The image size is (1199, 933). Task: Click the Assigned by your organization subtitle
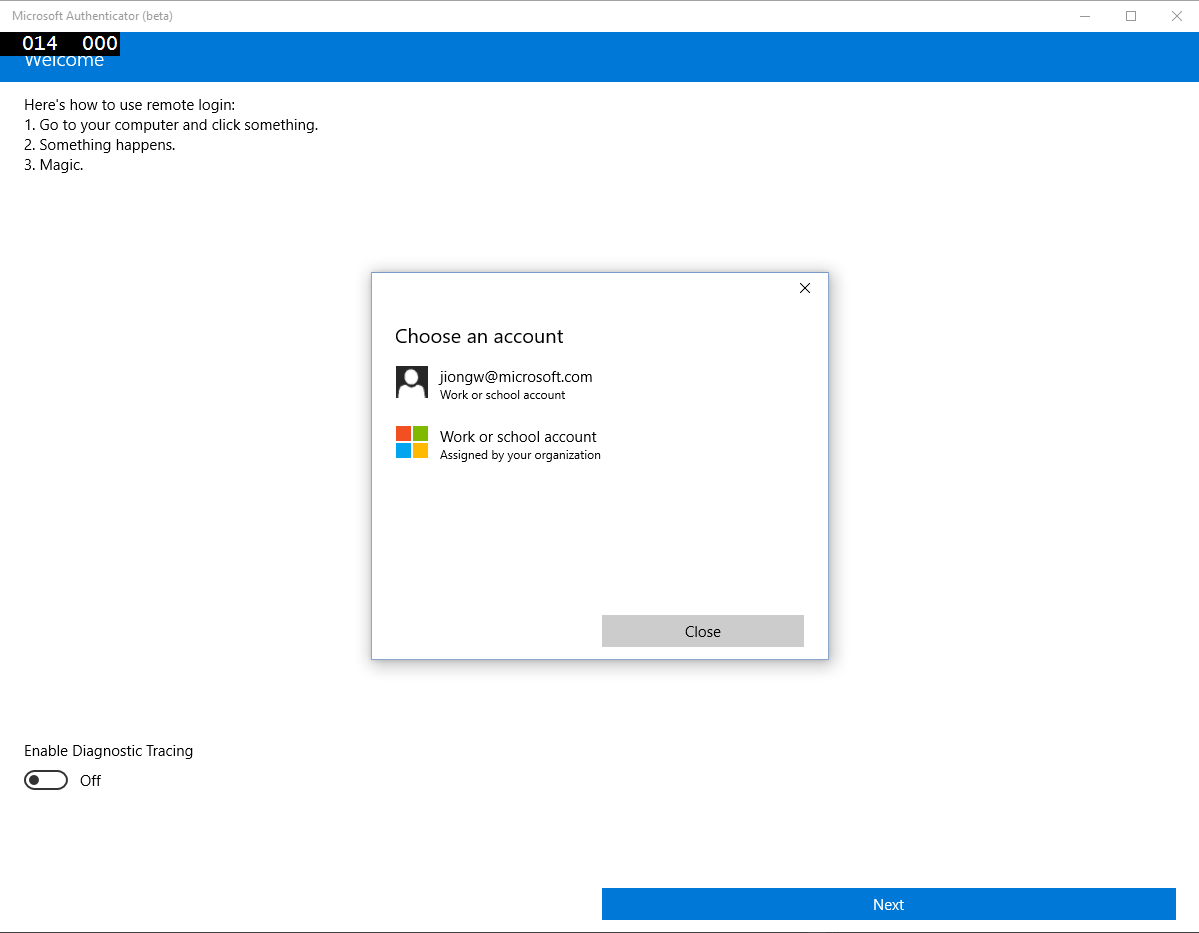coord(520,455)
